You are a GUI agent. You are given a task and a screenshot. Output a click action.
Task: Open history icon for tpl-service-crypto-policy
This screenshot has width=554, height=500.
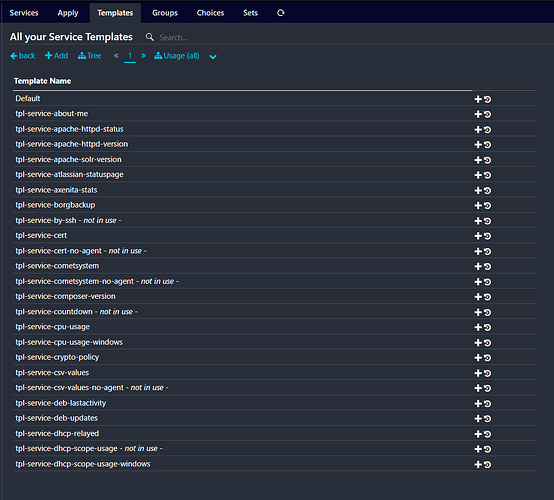click(x=488, y=358)
